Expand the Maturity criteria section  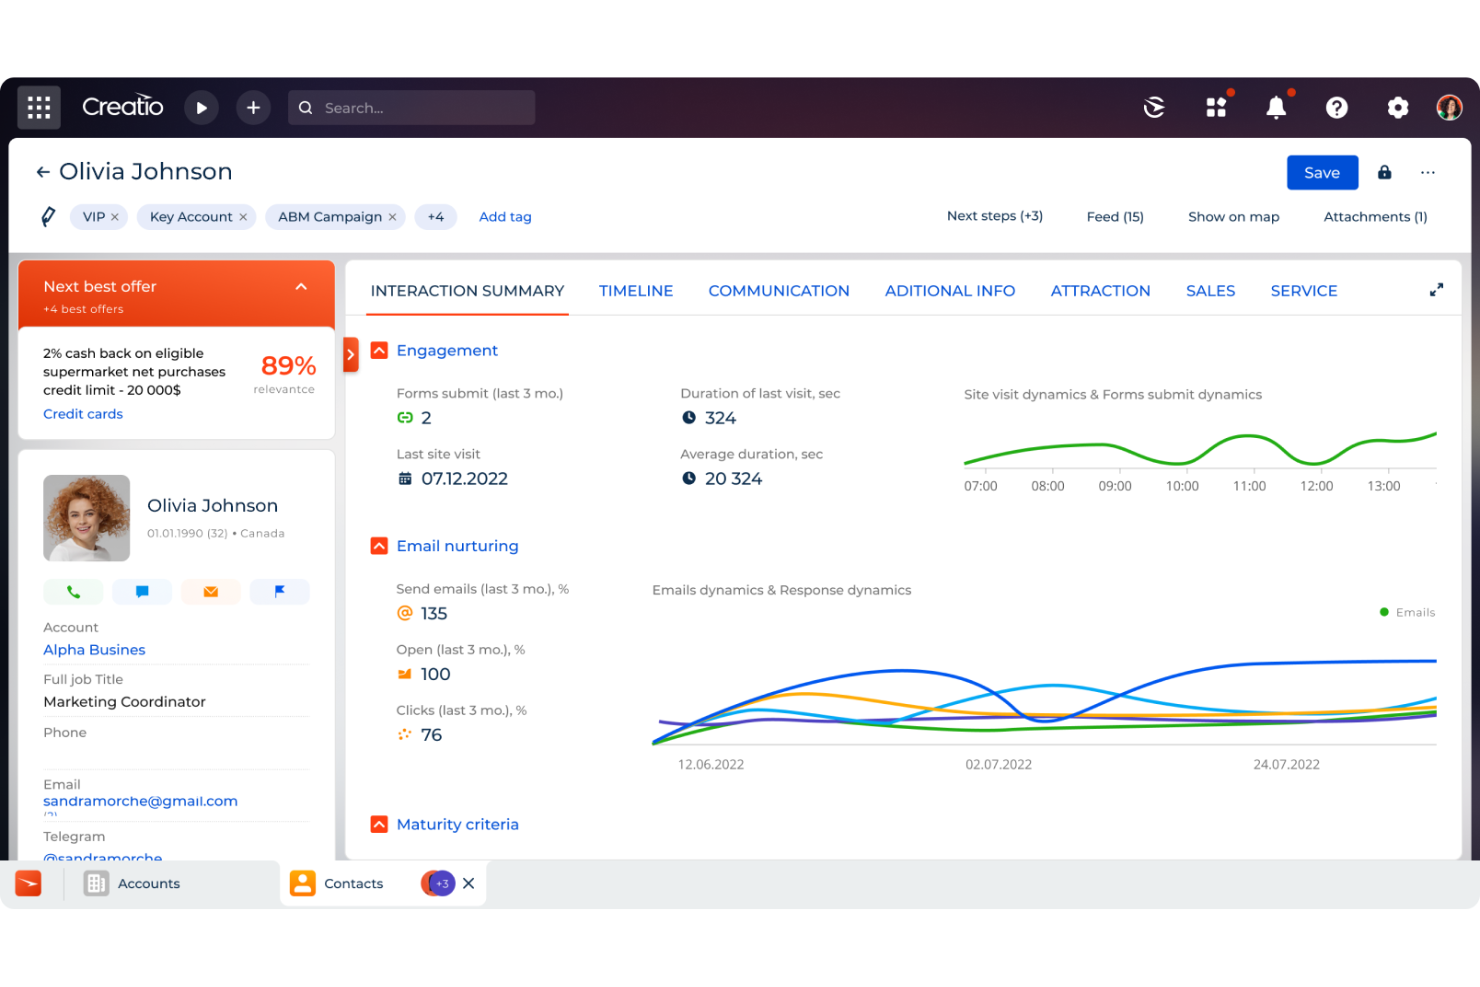pyautogui.click(x=379, y=824)
